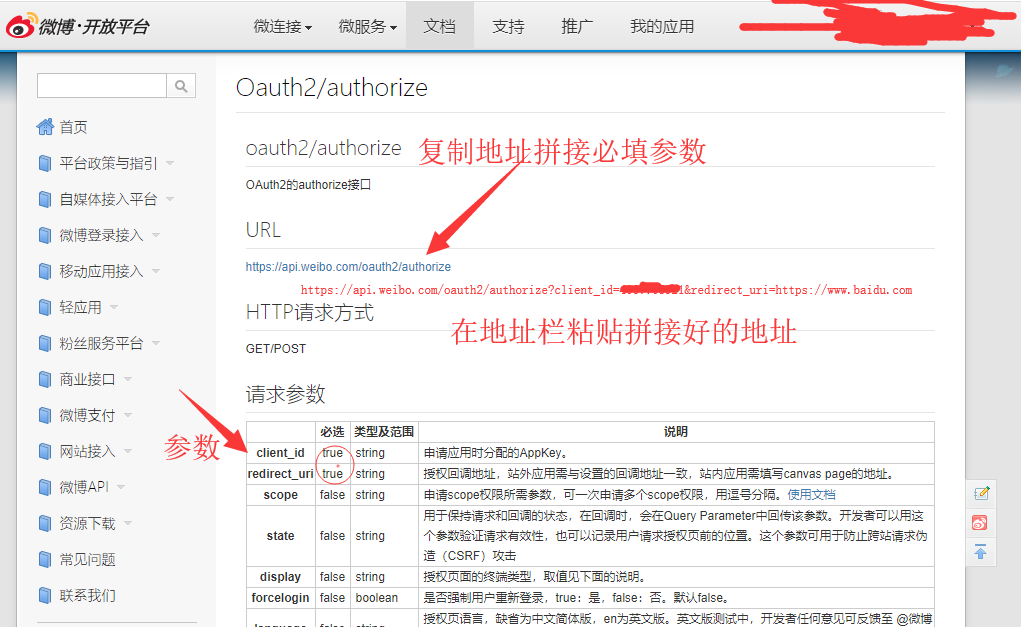Click the search magnifier button
The height and width of the screenshot is (627, 1021).
point(181,86)
